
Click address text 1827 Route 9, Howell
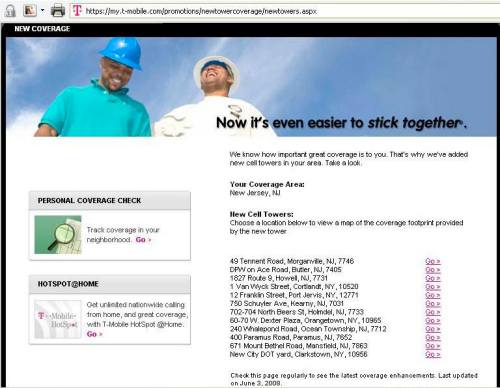279,278
